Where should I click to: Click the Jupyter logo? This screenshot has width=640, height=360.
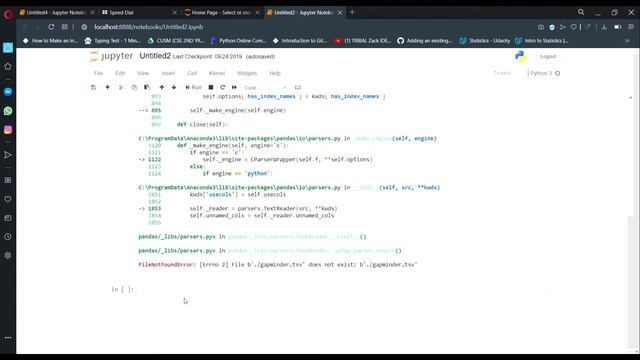[111, 56]
